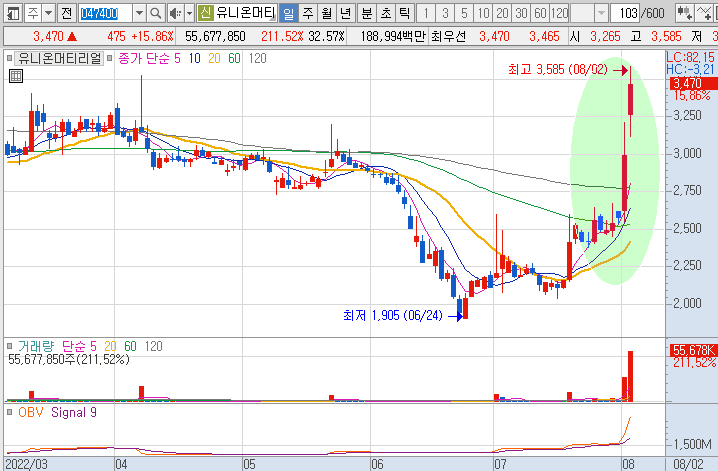Click the small square before 거래량
This screenshot has height=471, width=718.
[x=10, y=346]
